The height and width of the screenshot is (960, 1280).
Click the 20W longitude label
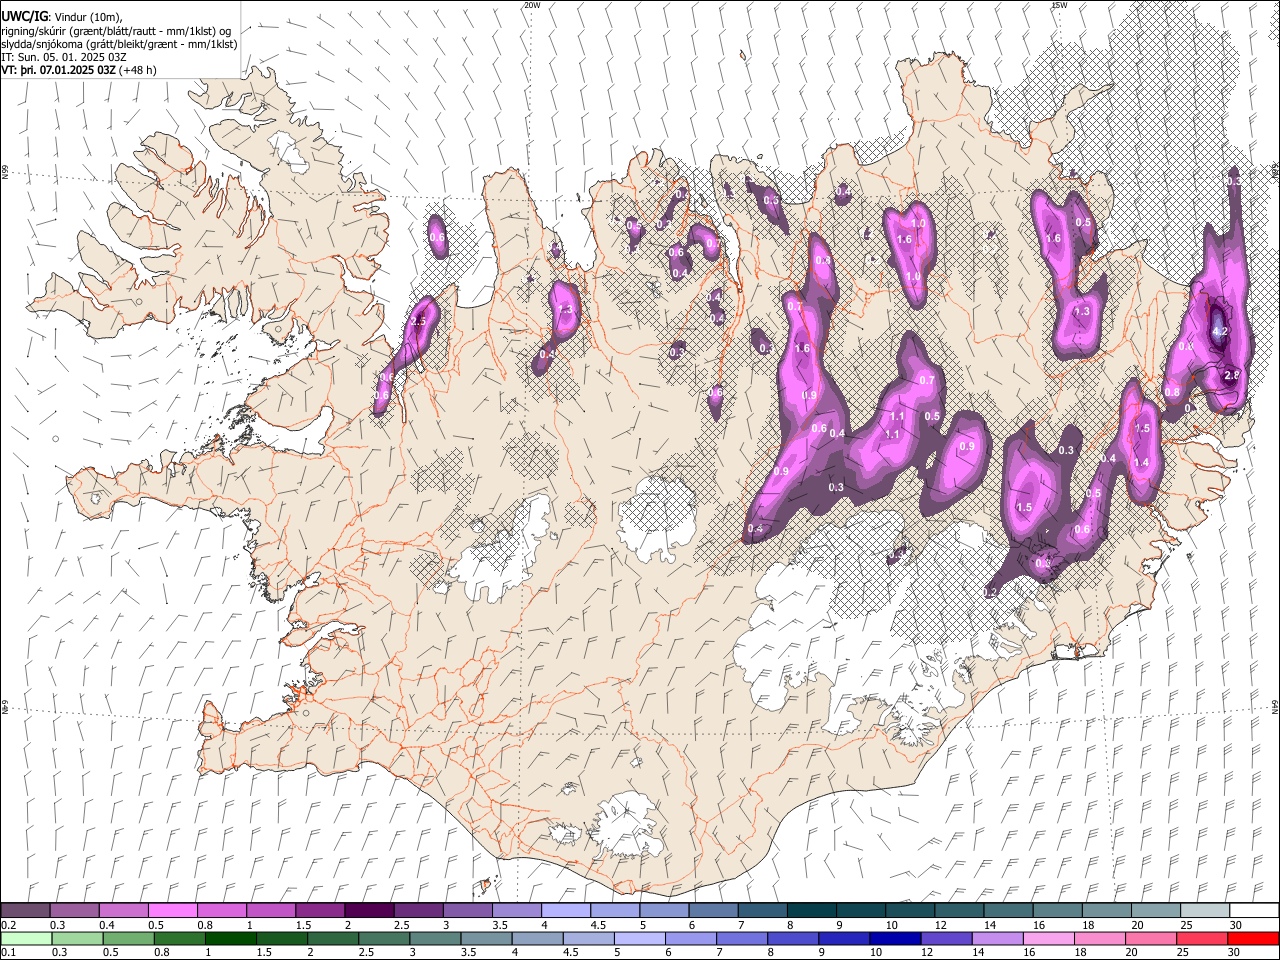(x=532, y=5)
